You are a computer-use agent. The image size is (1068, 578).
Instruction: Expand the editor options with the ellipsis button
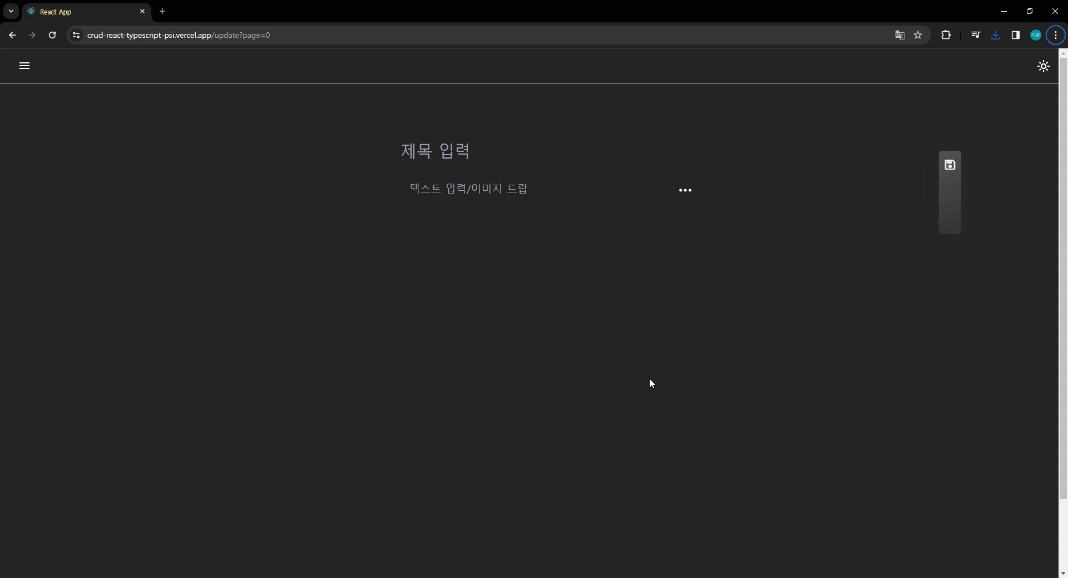click(685, 190)
